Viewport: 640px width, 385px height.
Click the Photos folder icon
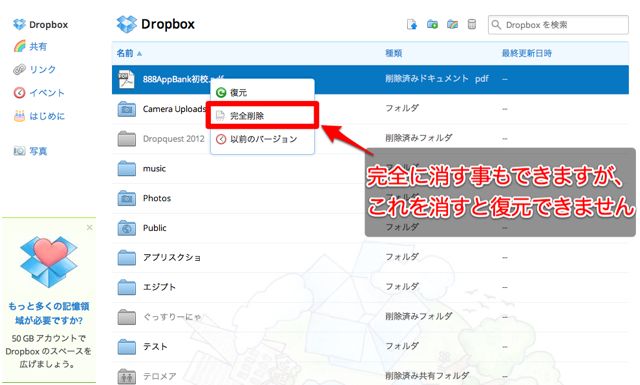click(127, 198)
